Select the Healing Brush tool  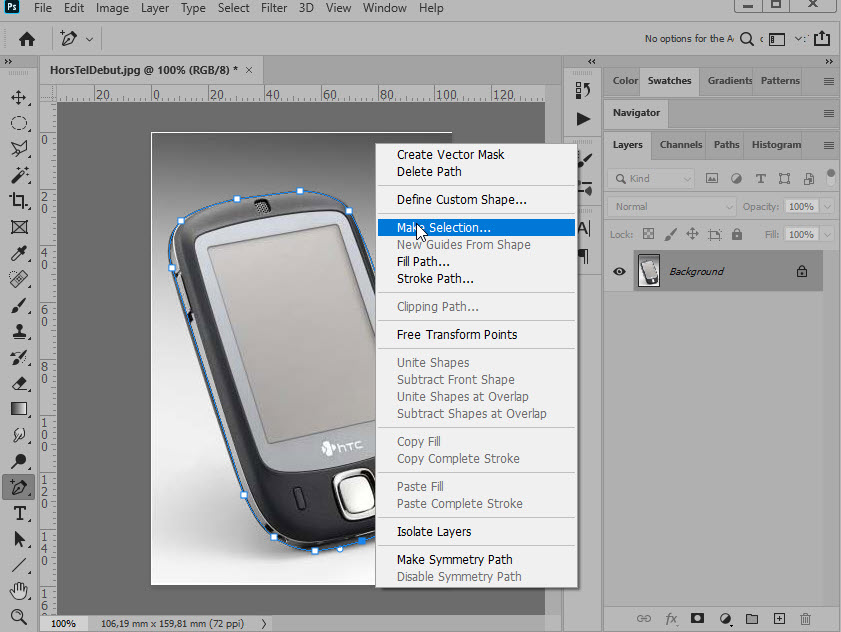tap(19, 279)
